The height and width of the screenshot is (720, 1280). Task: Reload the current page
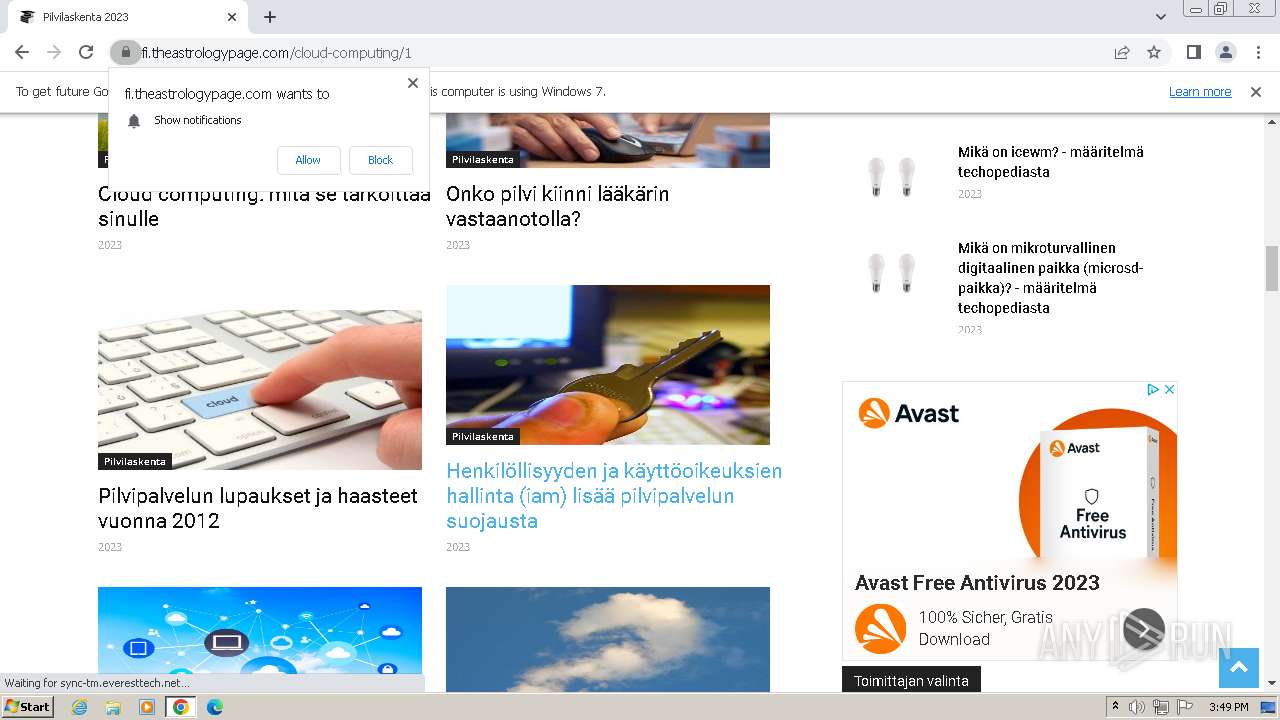[86, 52]
